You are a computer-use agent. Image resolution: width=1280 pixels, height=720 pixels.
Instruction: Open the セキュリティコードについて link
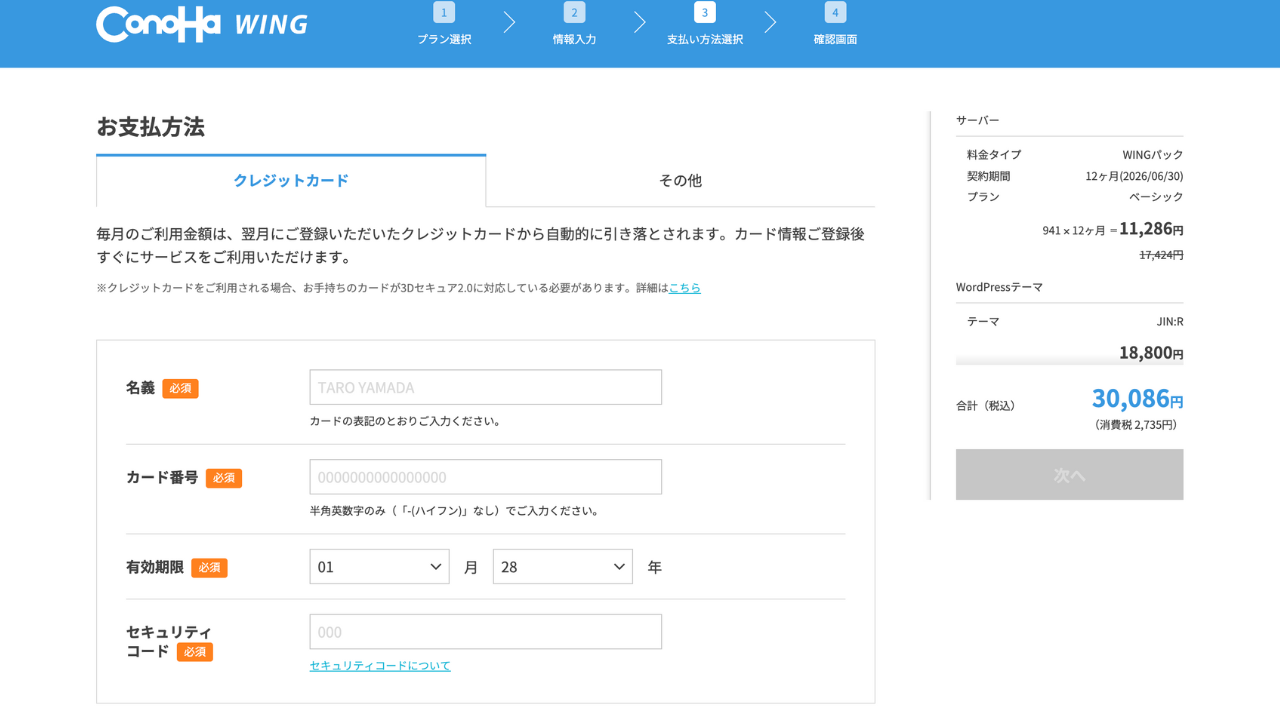tap(380, 666)
